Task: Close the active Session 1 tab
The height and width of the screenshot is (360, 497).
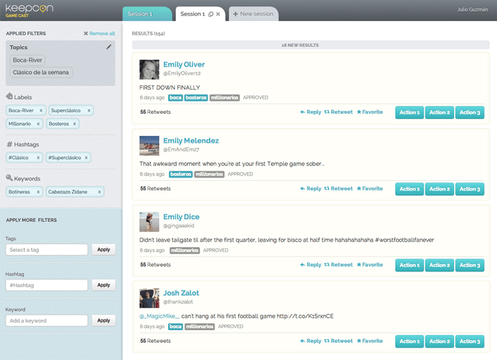Action: (x=218, y=14)
